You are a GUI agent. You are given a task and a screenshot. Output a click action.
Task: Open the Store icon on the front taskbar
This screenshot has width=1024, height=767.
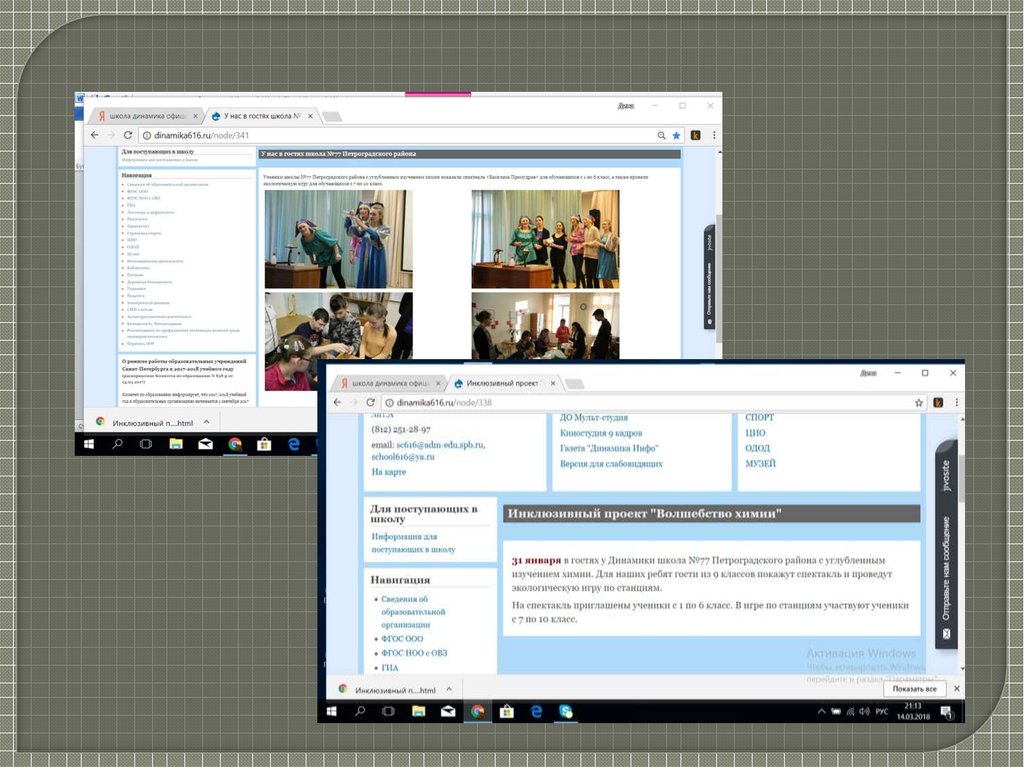click(x=507, y=711)
